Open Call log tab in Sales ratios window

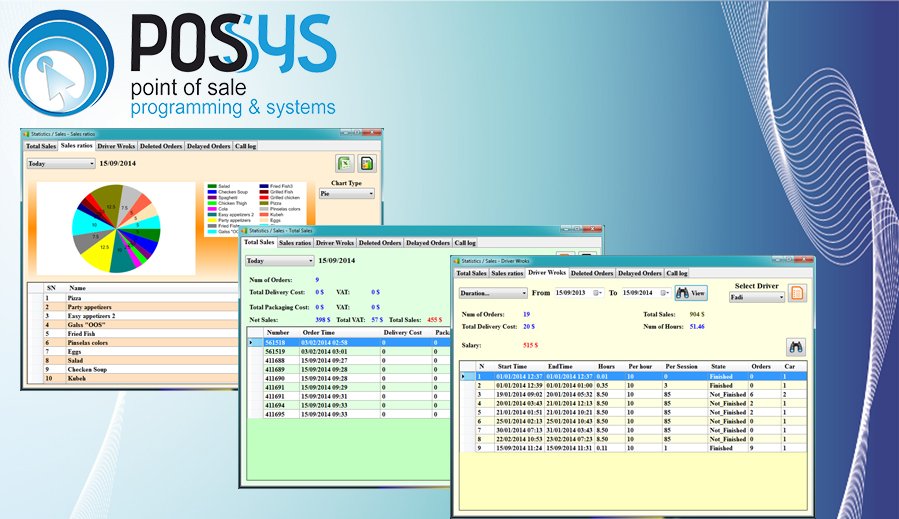coord(245,146)
